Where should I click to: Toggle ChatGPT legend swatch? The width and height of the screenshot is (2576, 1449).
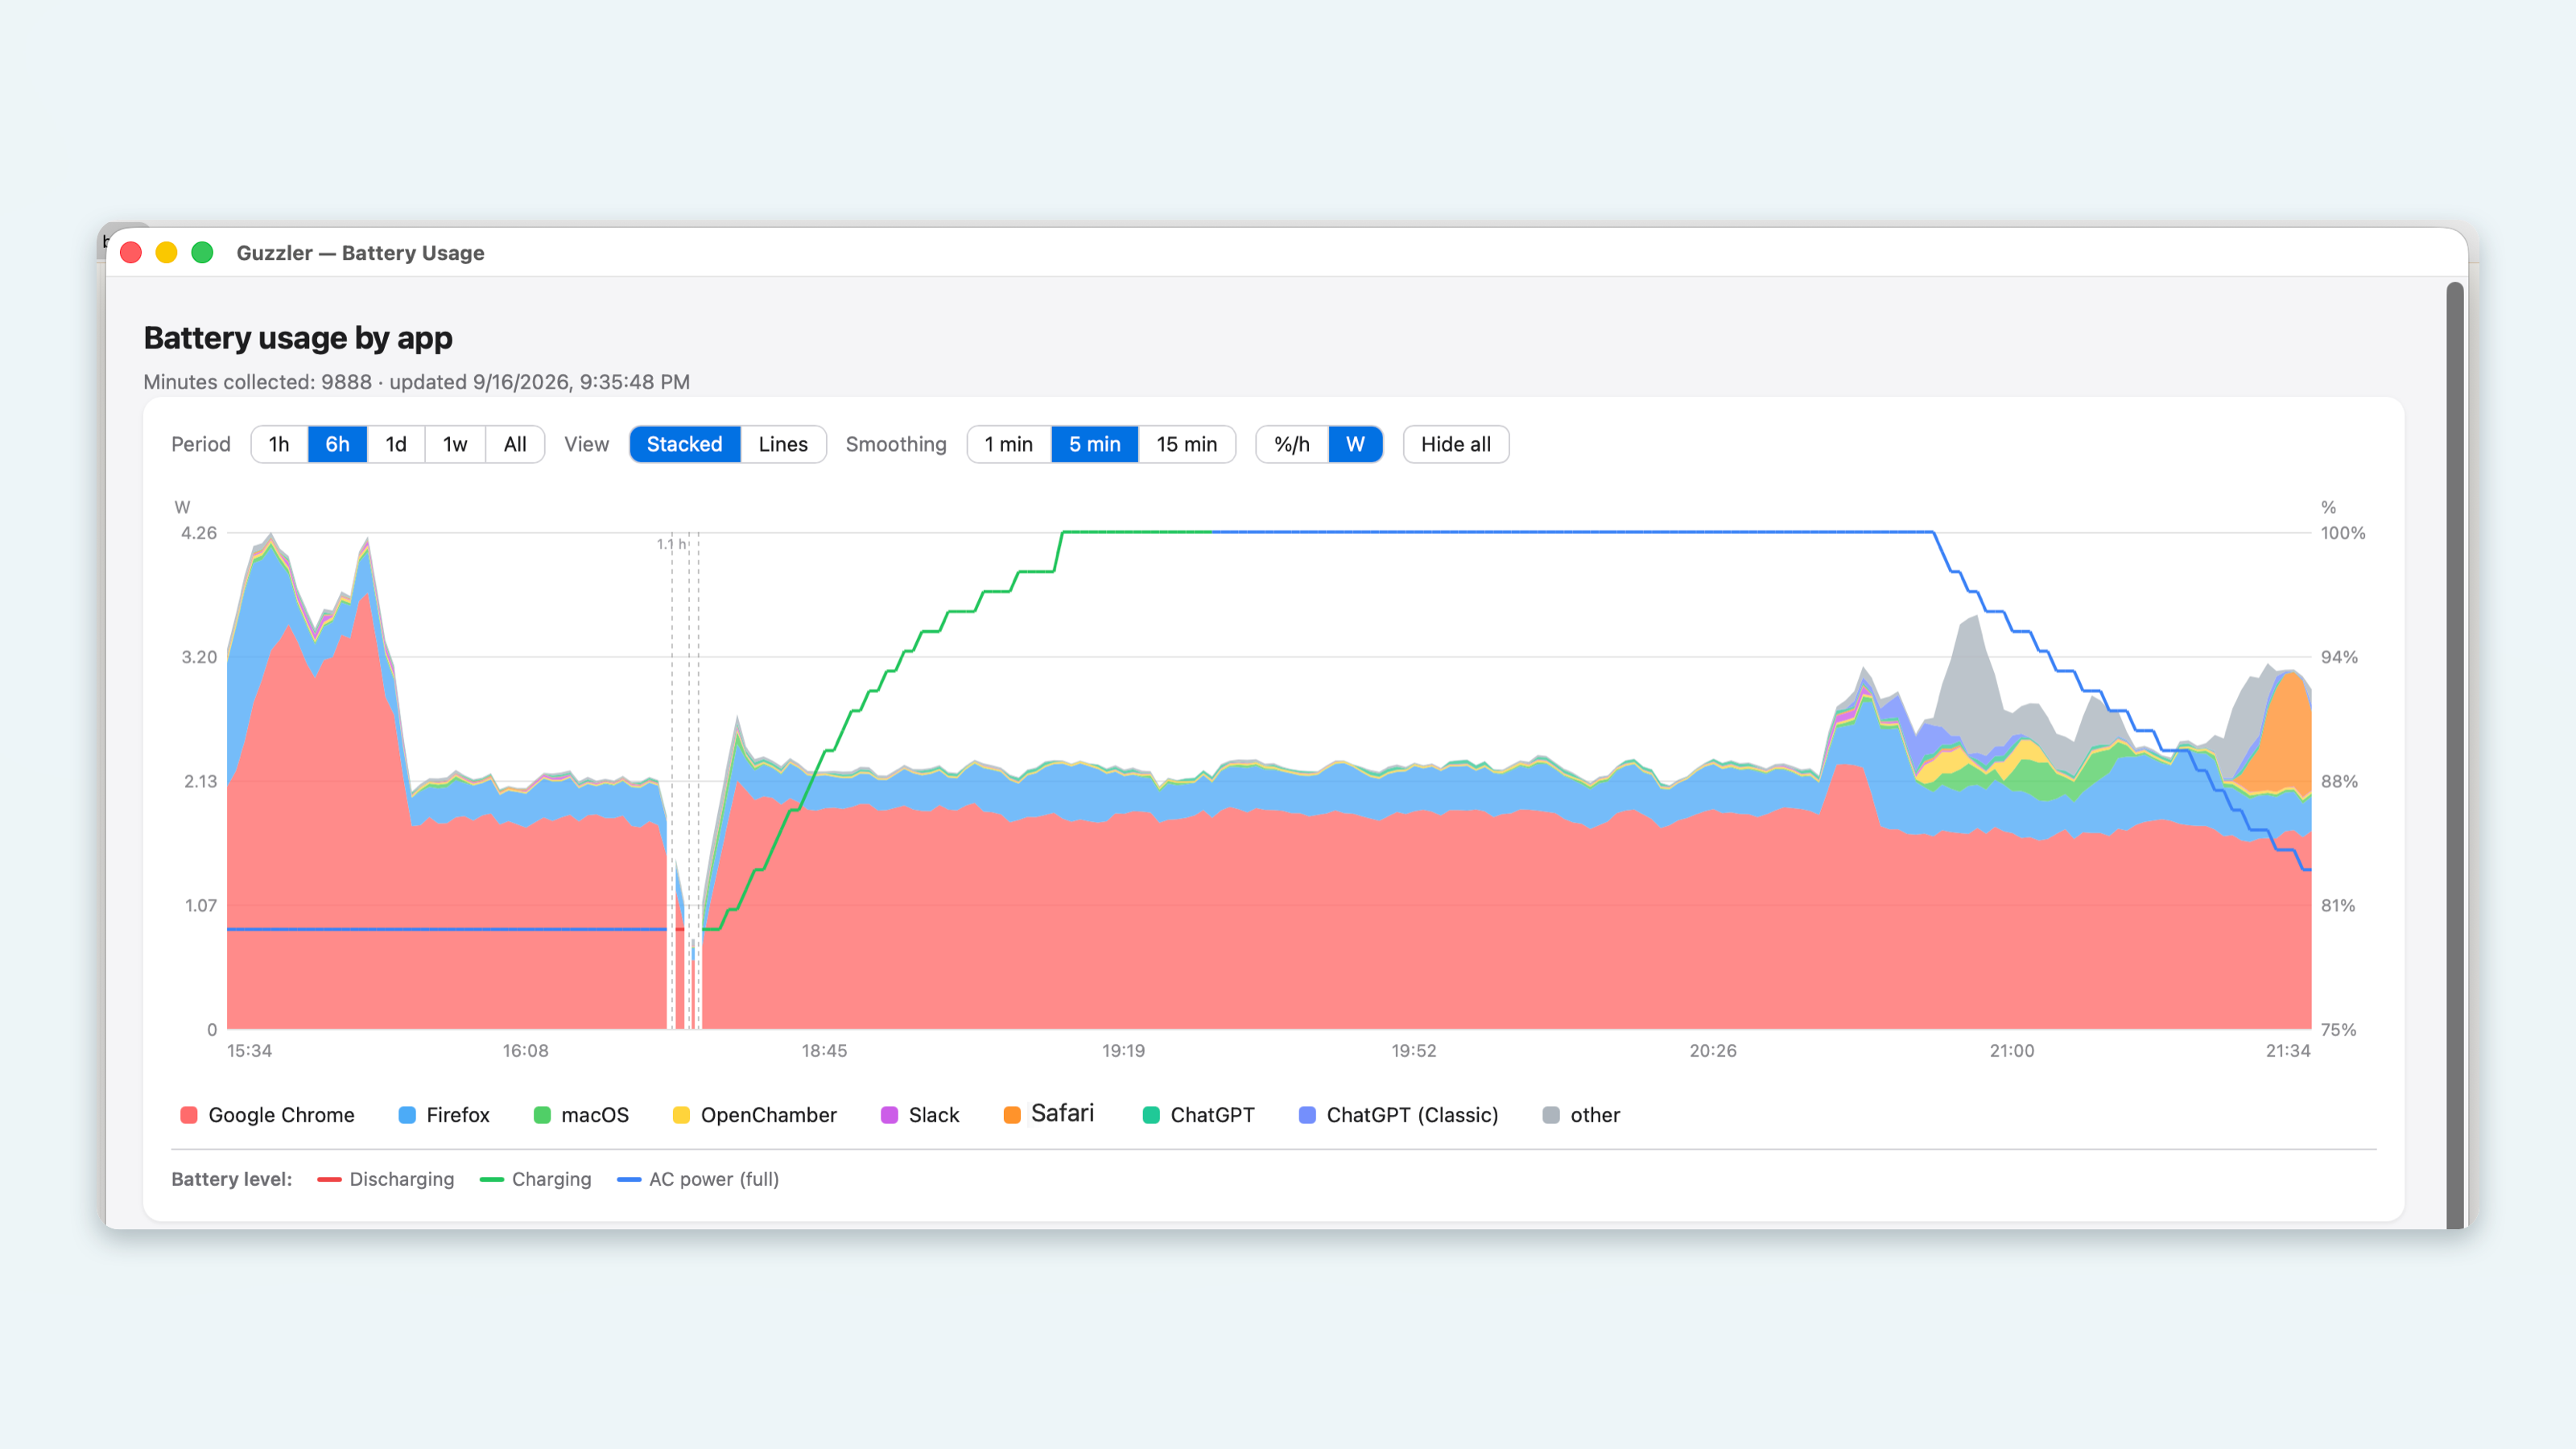point(1151,1115)
